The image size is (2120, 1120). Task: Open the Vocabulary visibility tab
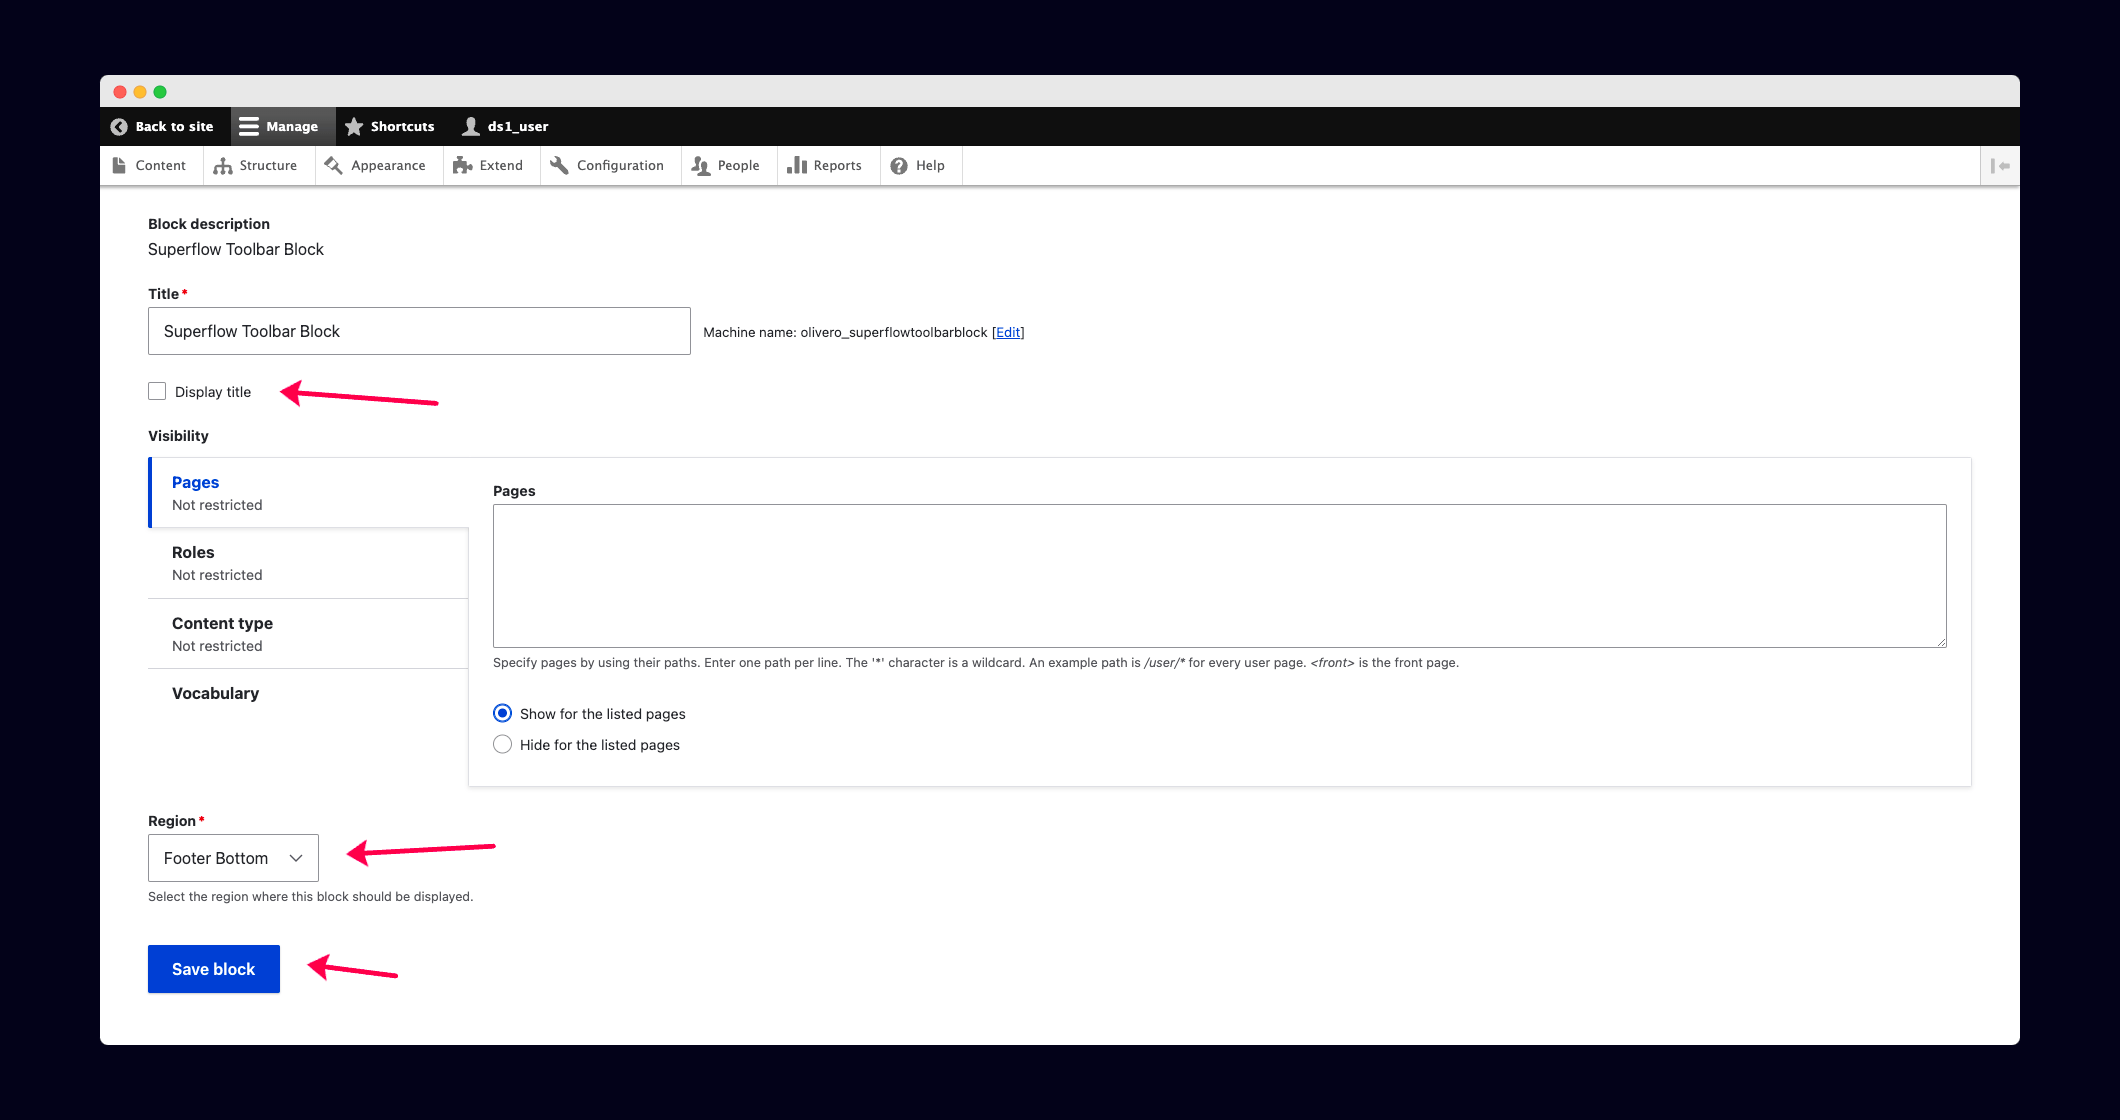(x=309, y=693)
